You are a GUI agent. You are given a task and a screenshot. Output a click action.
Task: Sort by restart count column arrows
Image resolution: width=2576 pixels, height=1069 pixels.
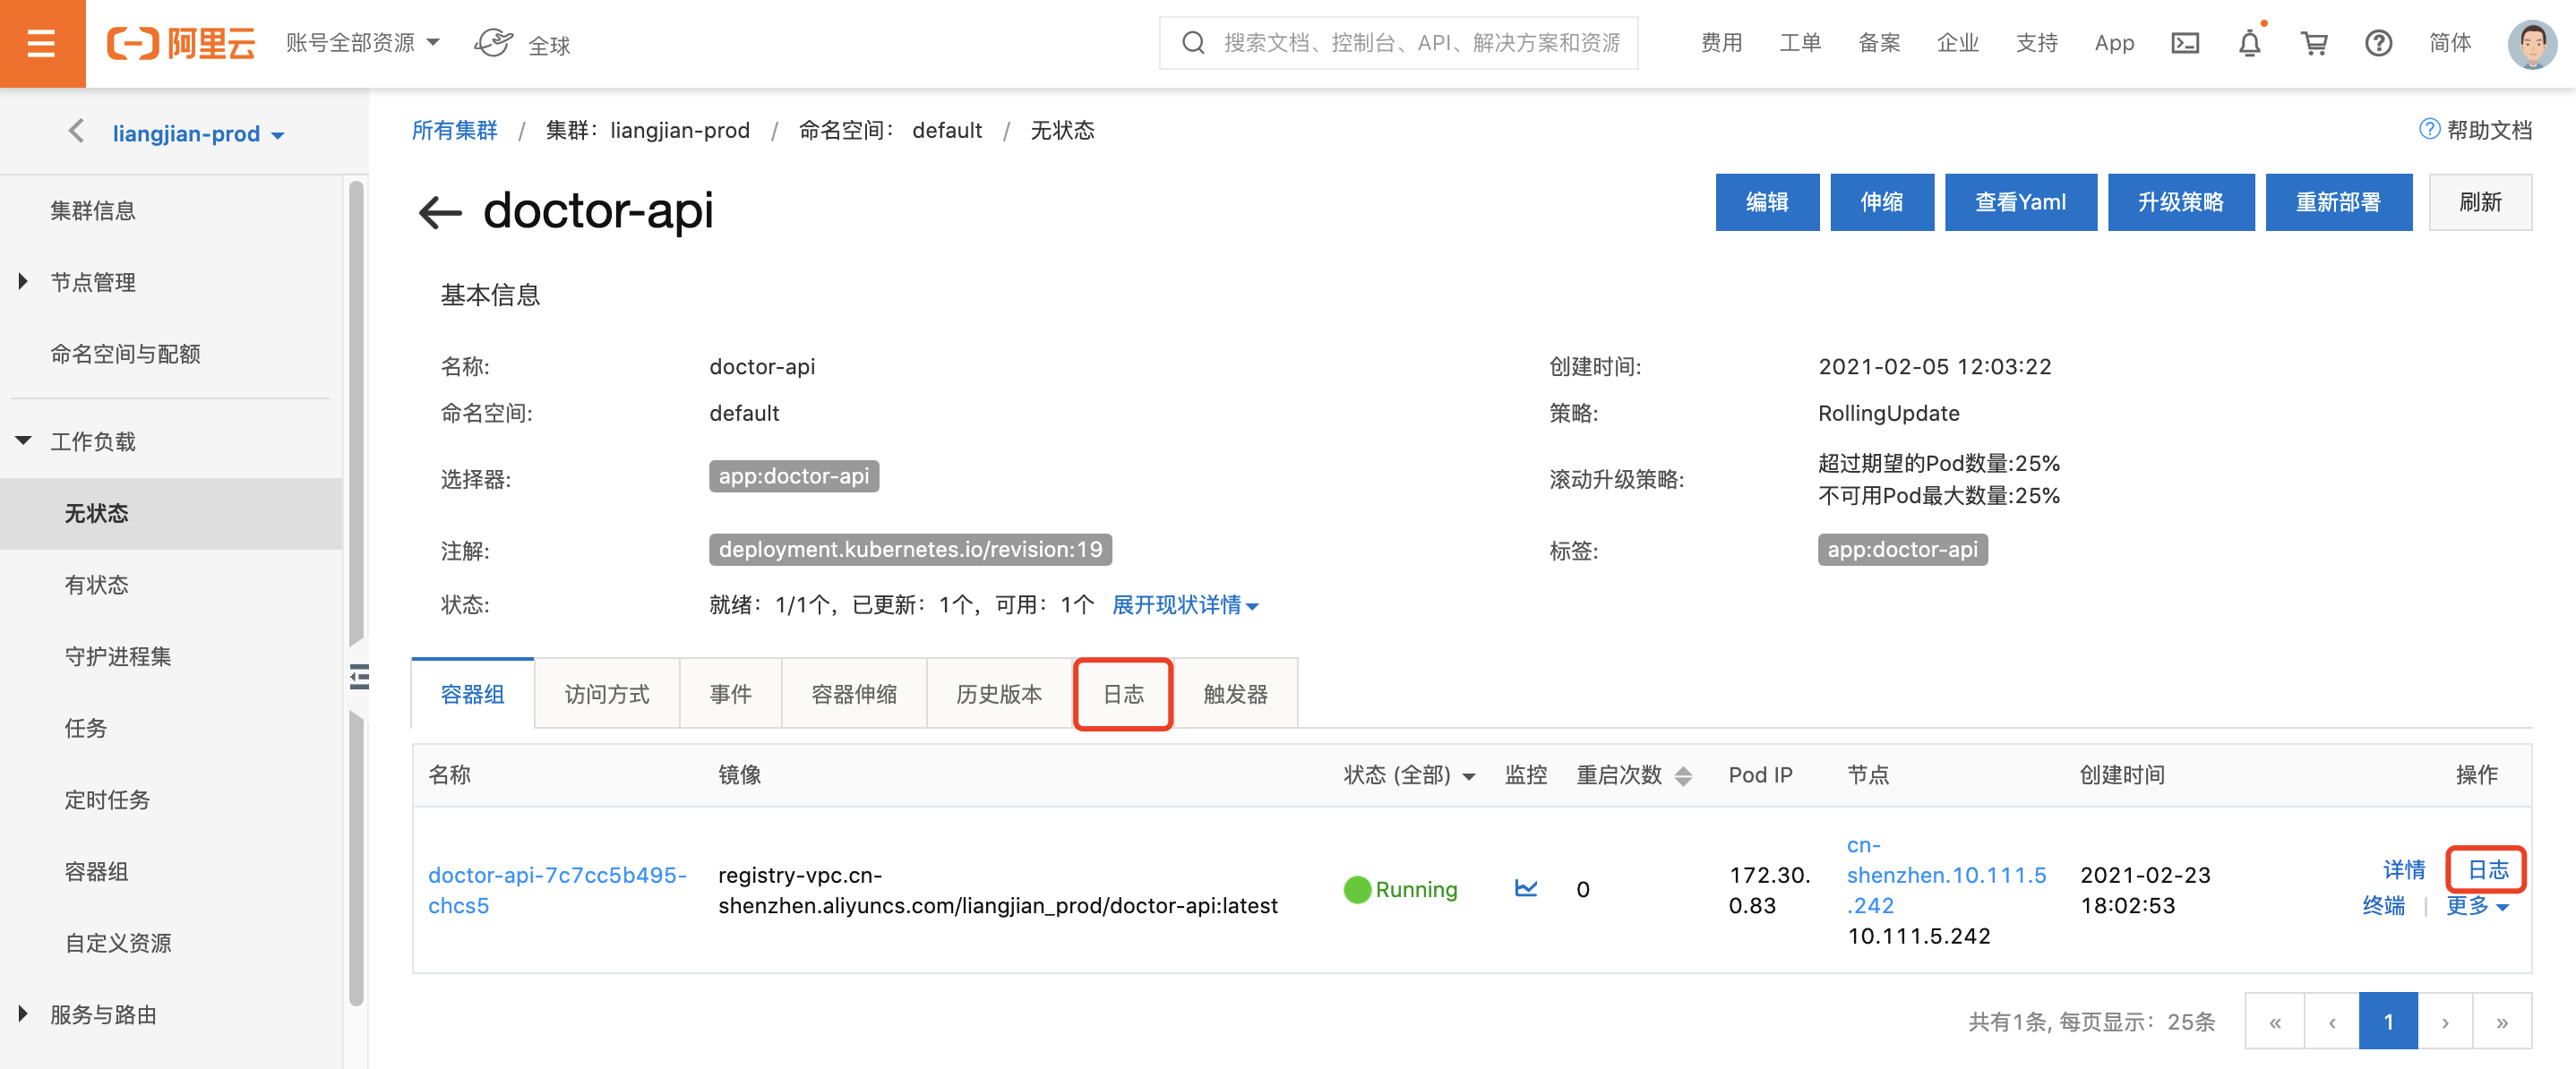coord(1683,776)
